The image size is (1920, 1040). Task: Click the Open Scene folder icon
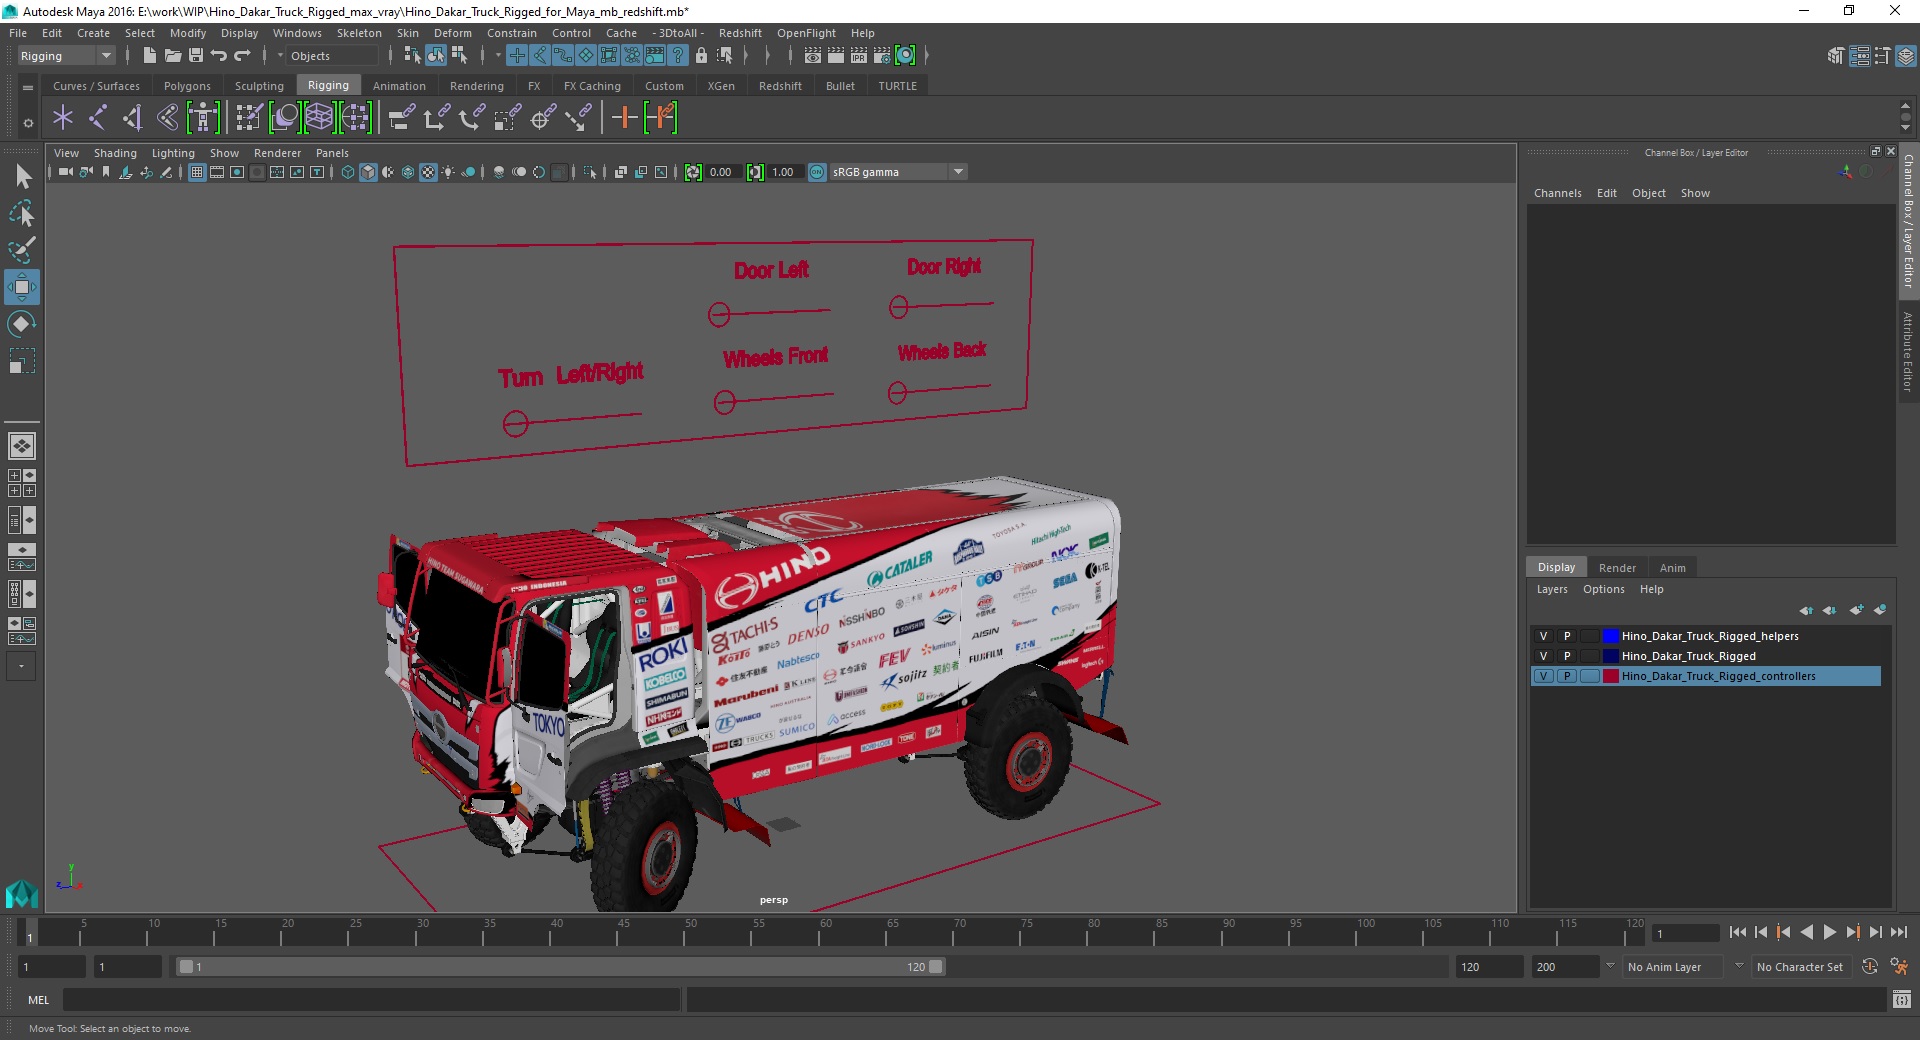(x=173, y=56)
